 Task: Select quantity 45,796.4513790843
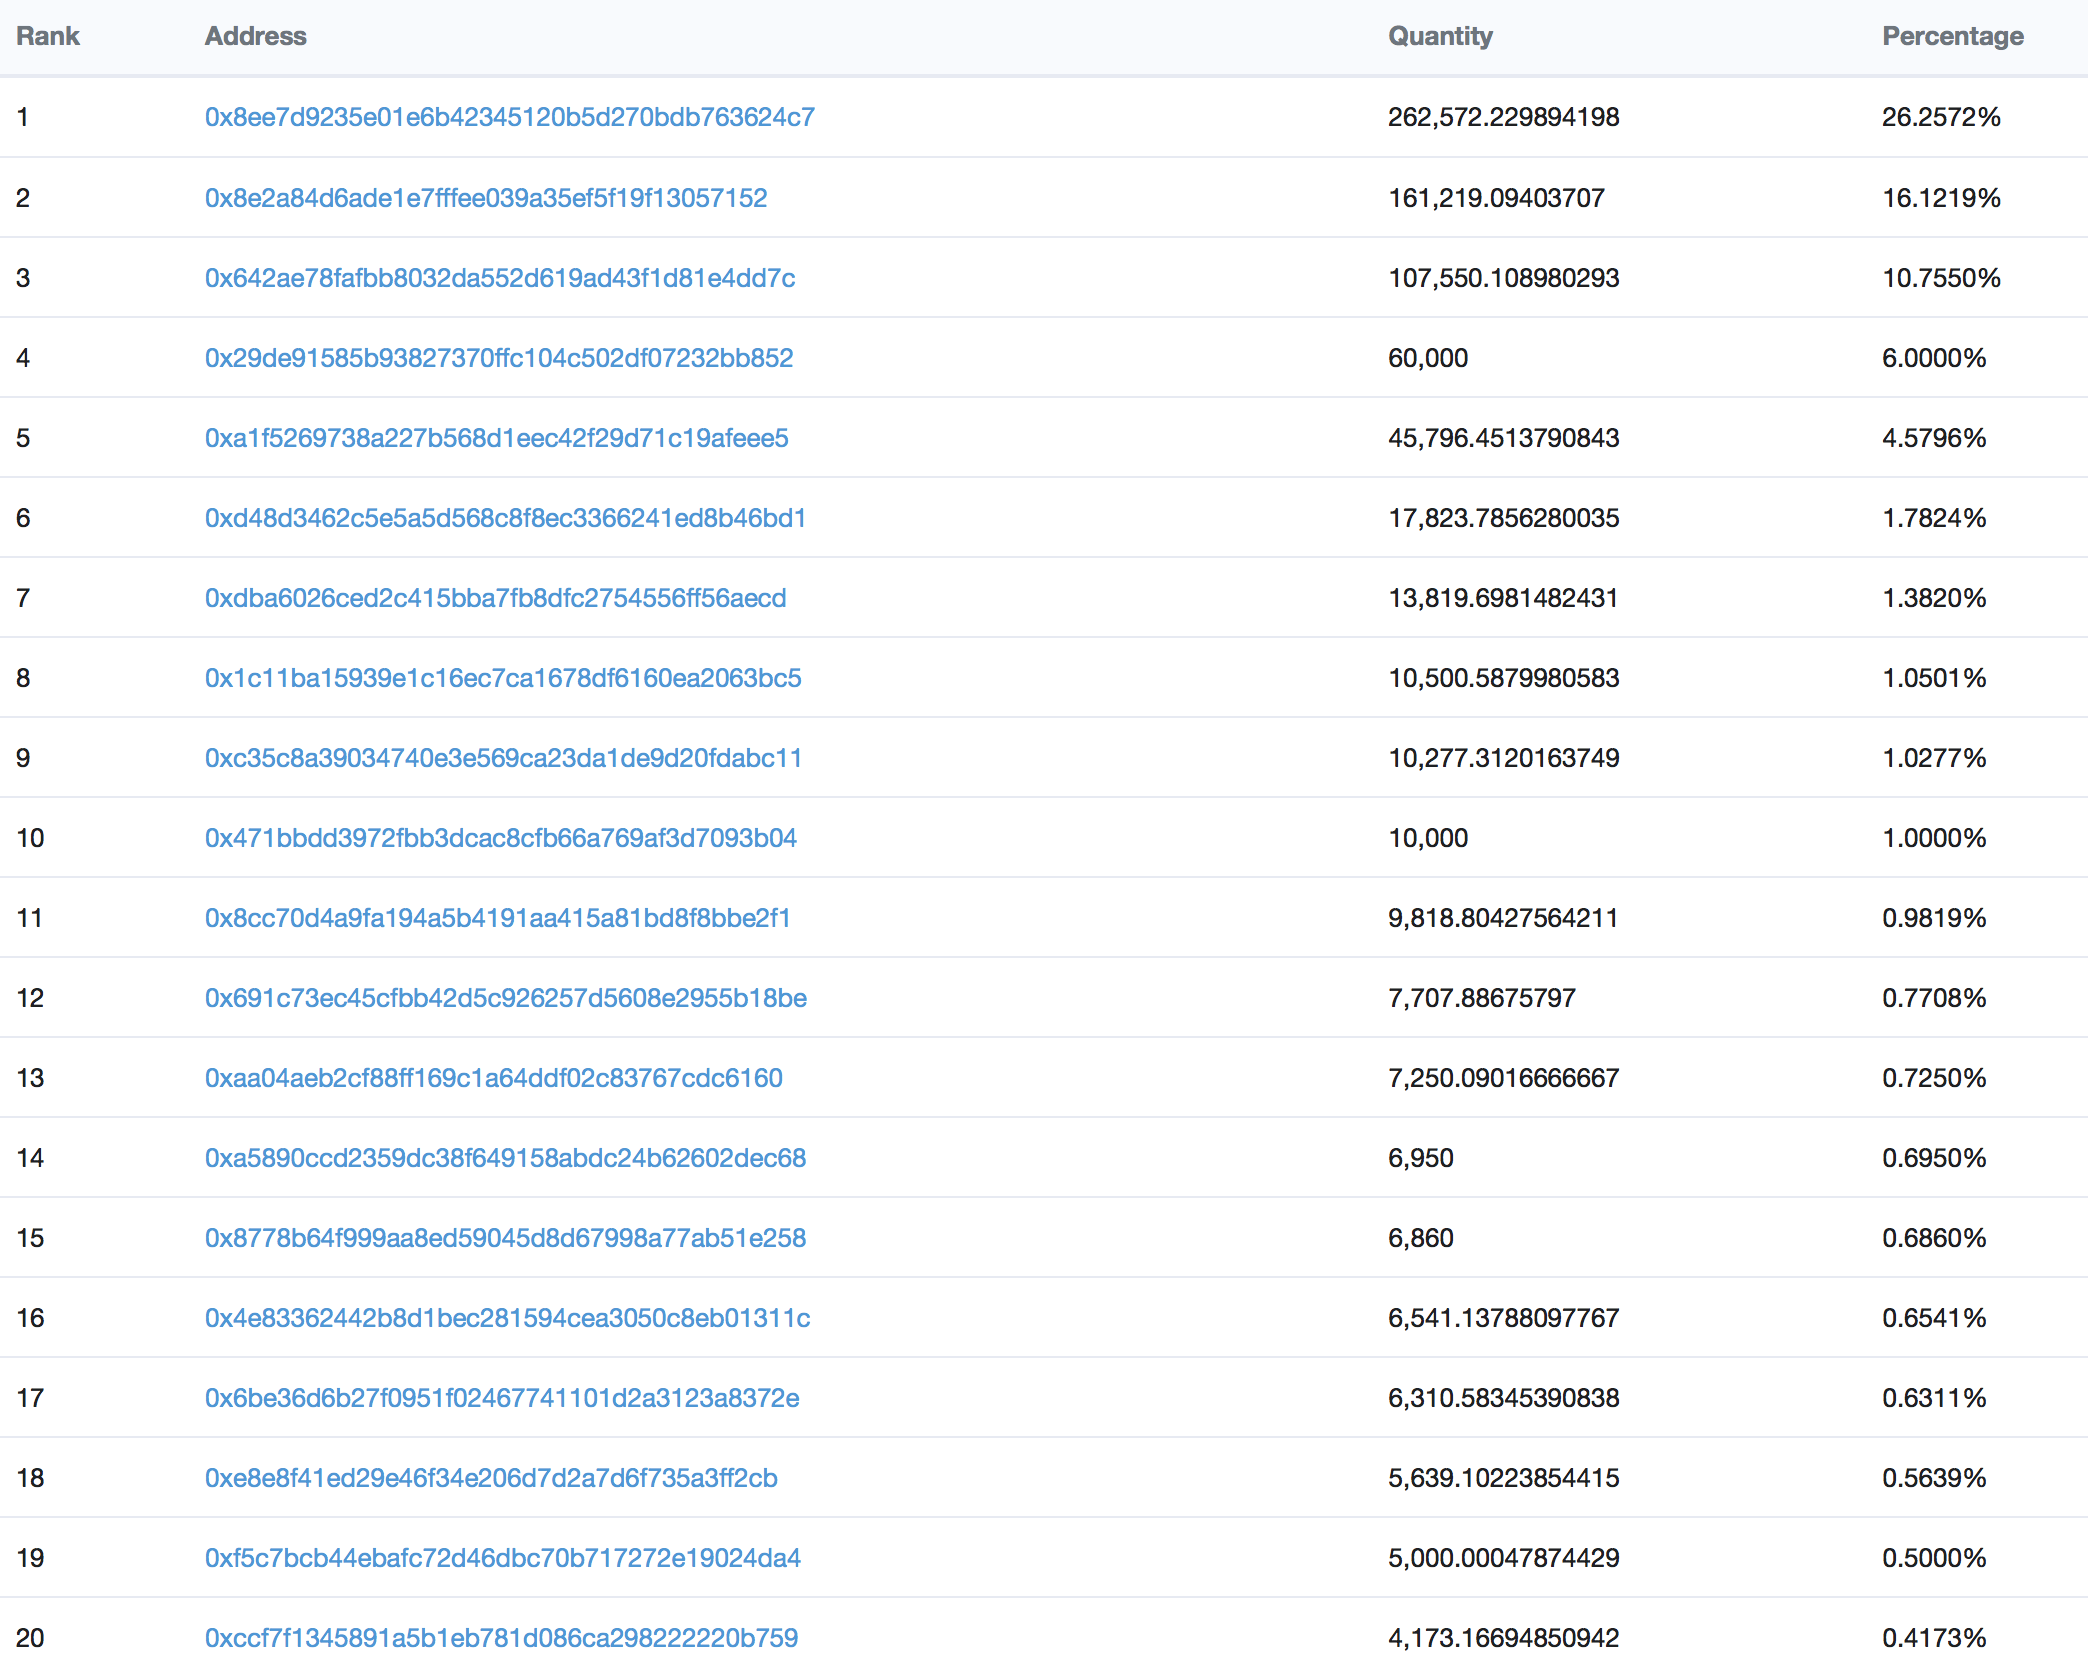click(x=1504, y=438)
